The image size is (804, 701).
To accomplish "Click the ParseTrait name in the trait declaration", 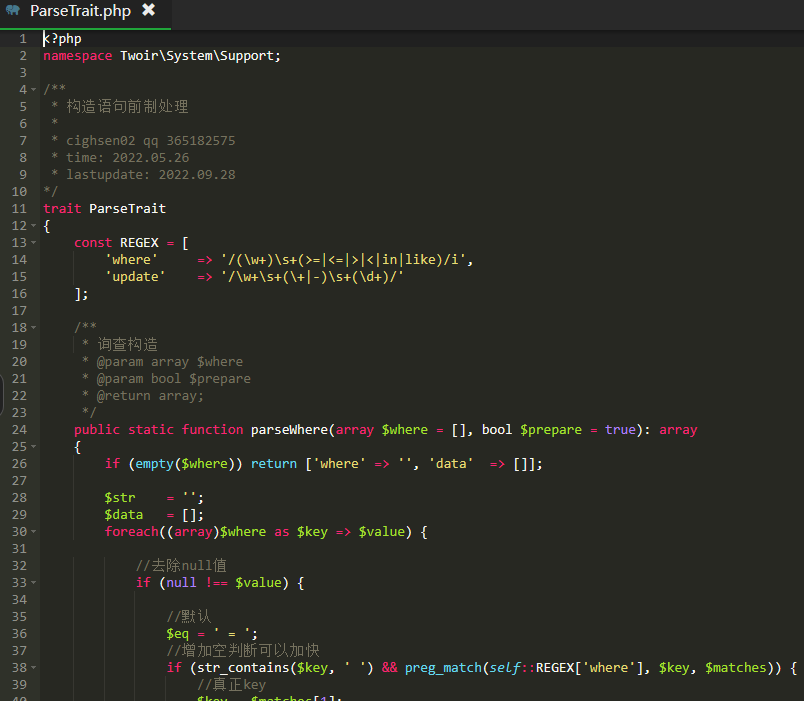I will [127, 208].
